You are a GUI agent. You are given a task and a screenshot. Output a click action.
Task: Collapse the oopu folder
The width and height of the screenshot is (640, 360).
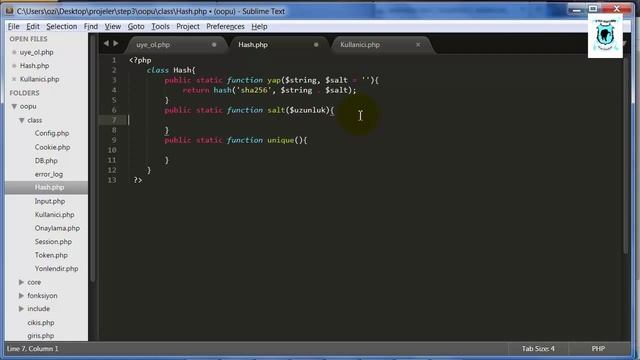(x=14, y=107)
